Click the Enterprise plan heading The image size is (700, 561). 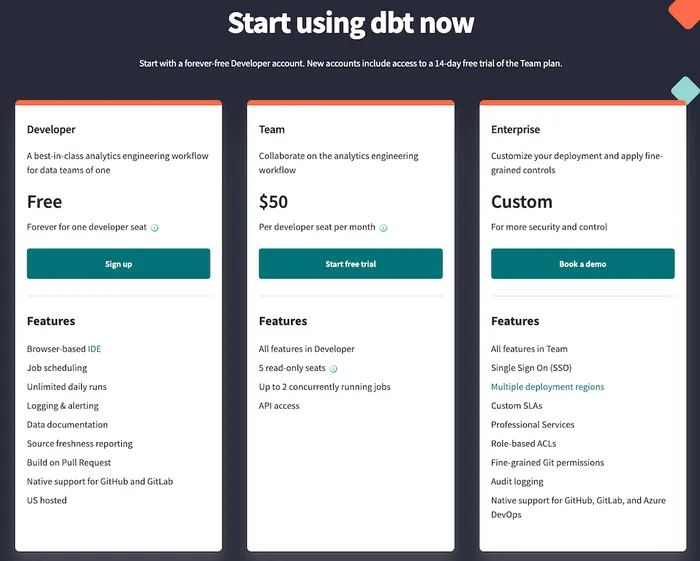[x=515, y=130]
